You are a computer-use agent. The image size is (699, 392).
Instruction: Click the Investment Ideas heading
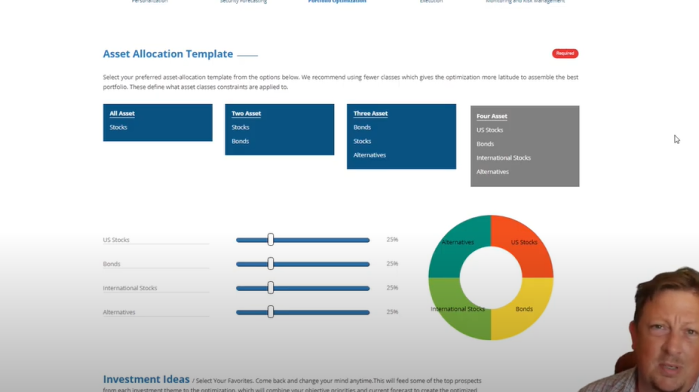coord(146,379)
